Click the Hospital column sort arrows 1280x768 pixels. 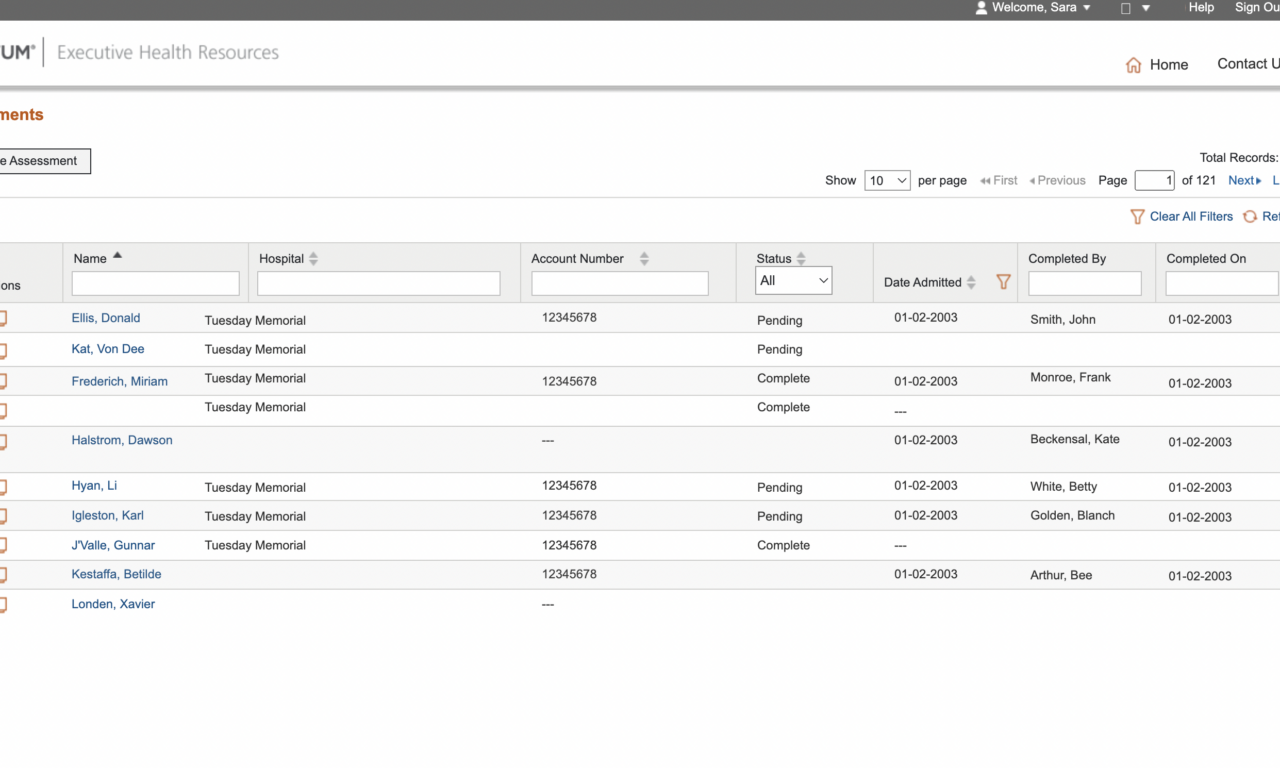click(x=313, y=259)
